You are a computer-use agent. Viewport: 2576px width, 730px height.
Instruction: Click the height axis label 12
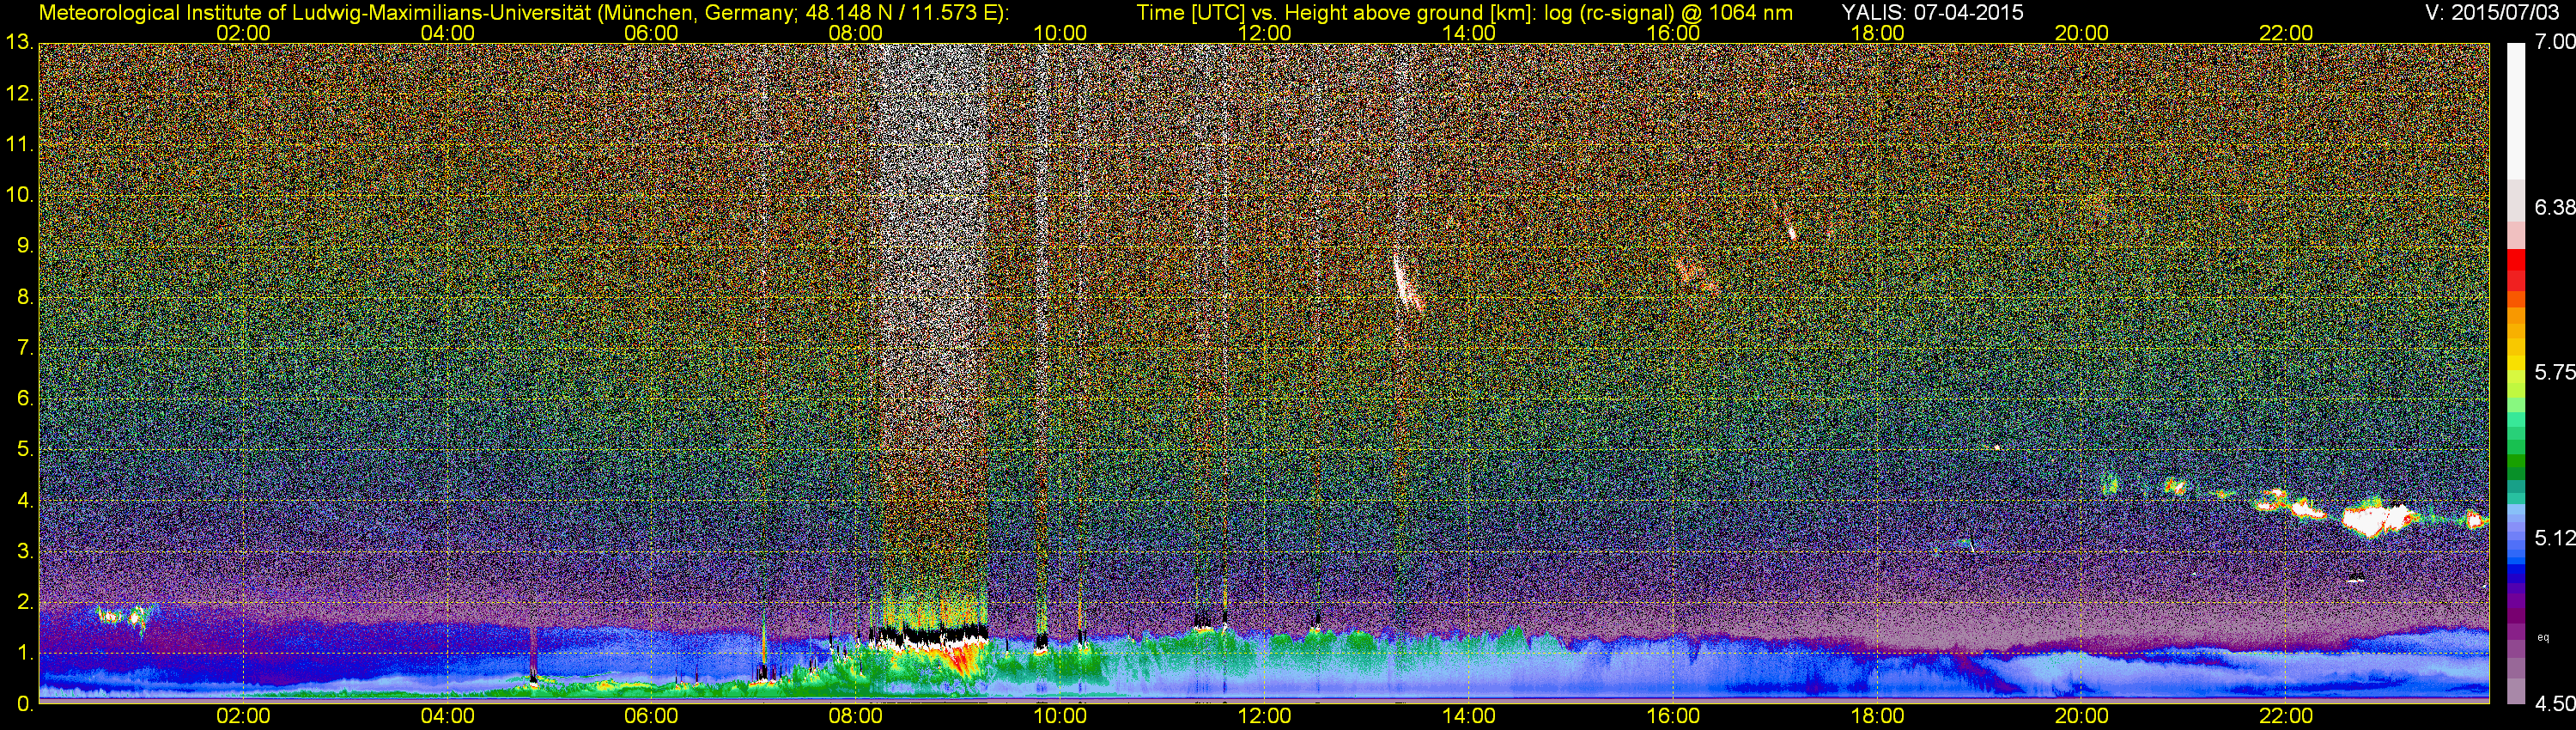click(19, 94)
